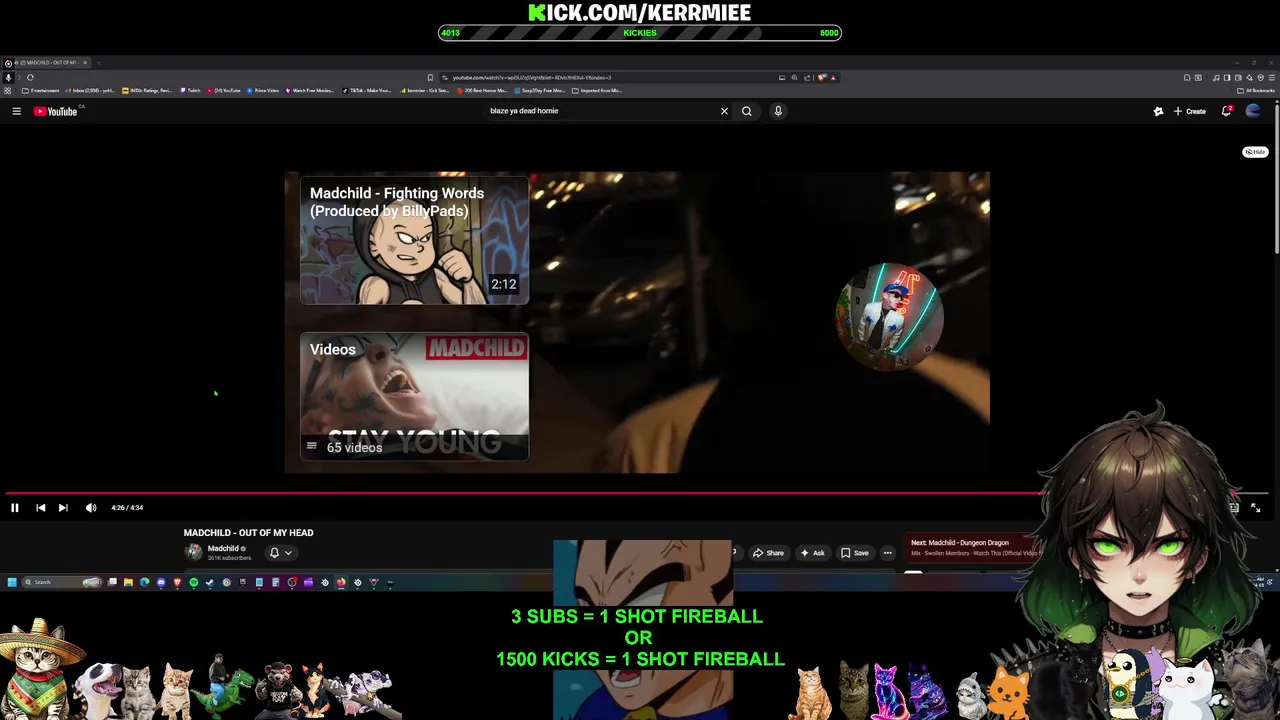The image size is (1280, 720).
Task: Open Madchild channel name link
Action: point(223,548)
